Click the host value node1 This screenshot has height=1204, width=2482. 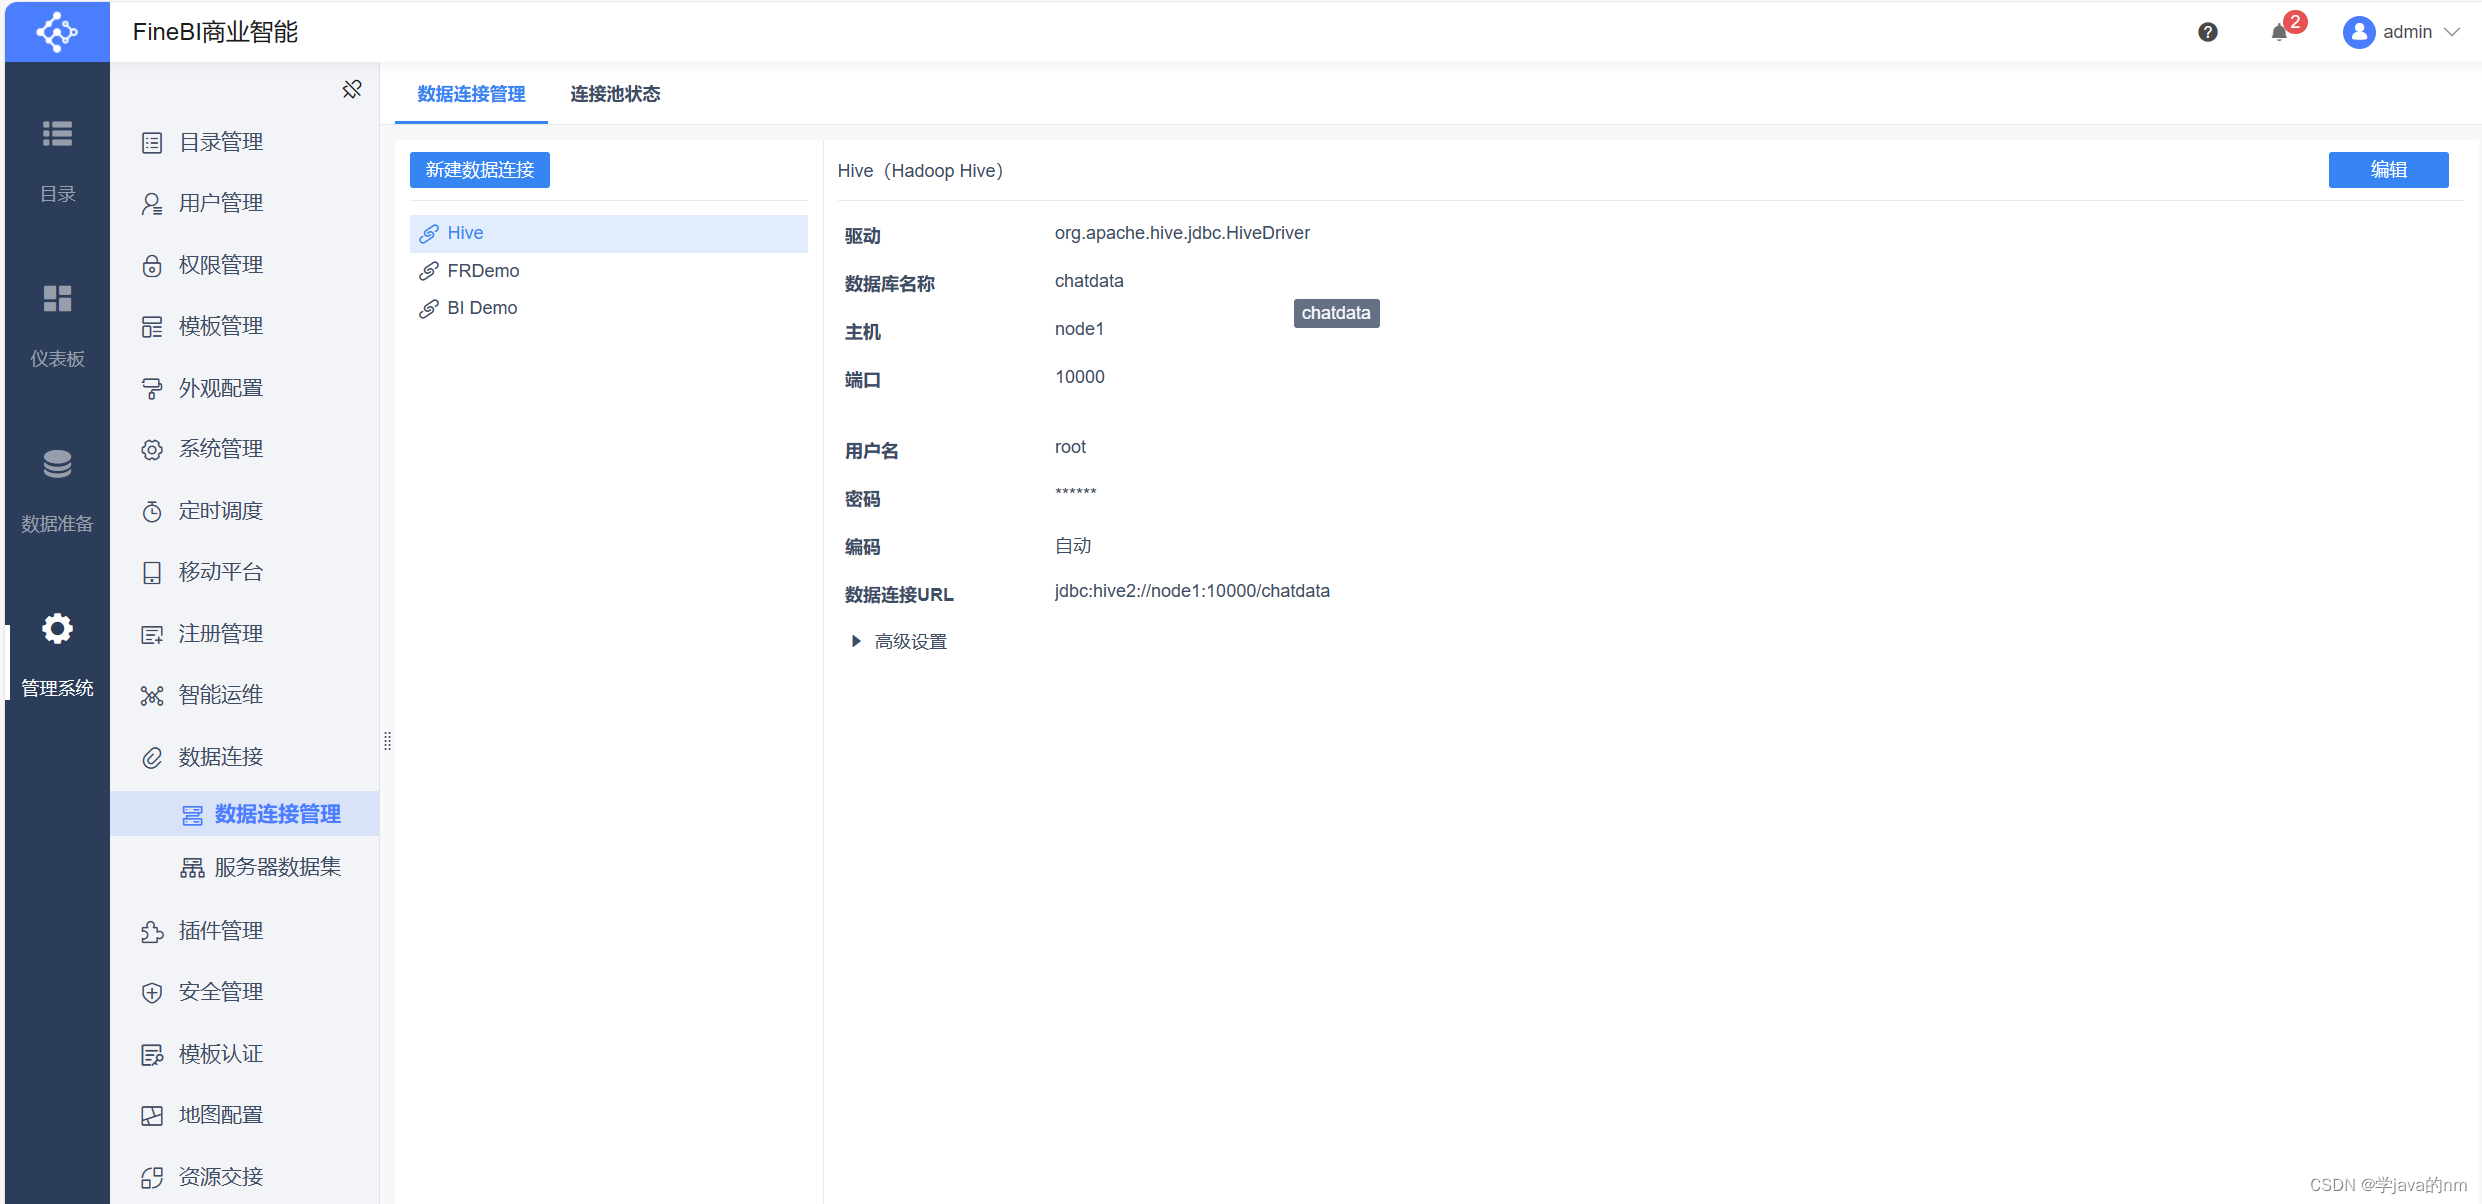(1079, 329)
